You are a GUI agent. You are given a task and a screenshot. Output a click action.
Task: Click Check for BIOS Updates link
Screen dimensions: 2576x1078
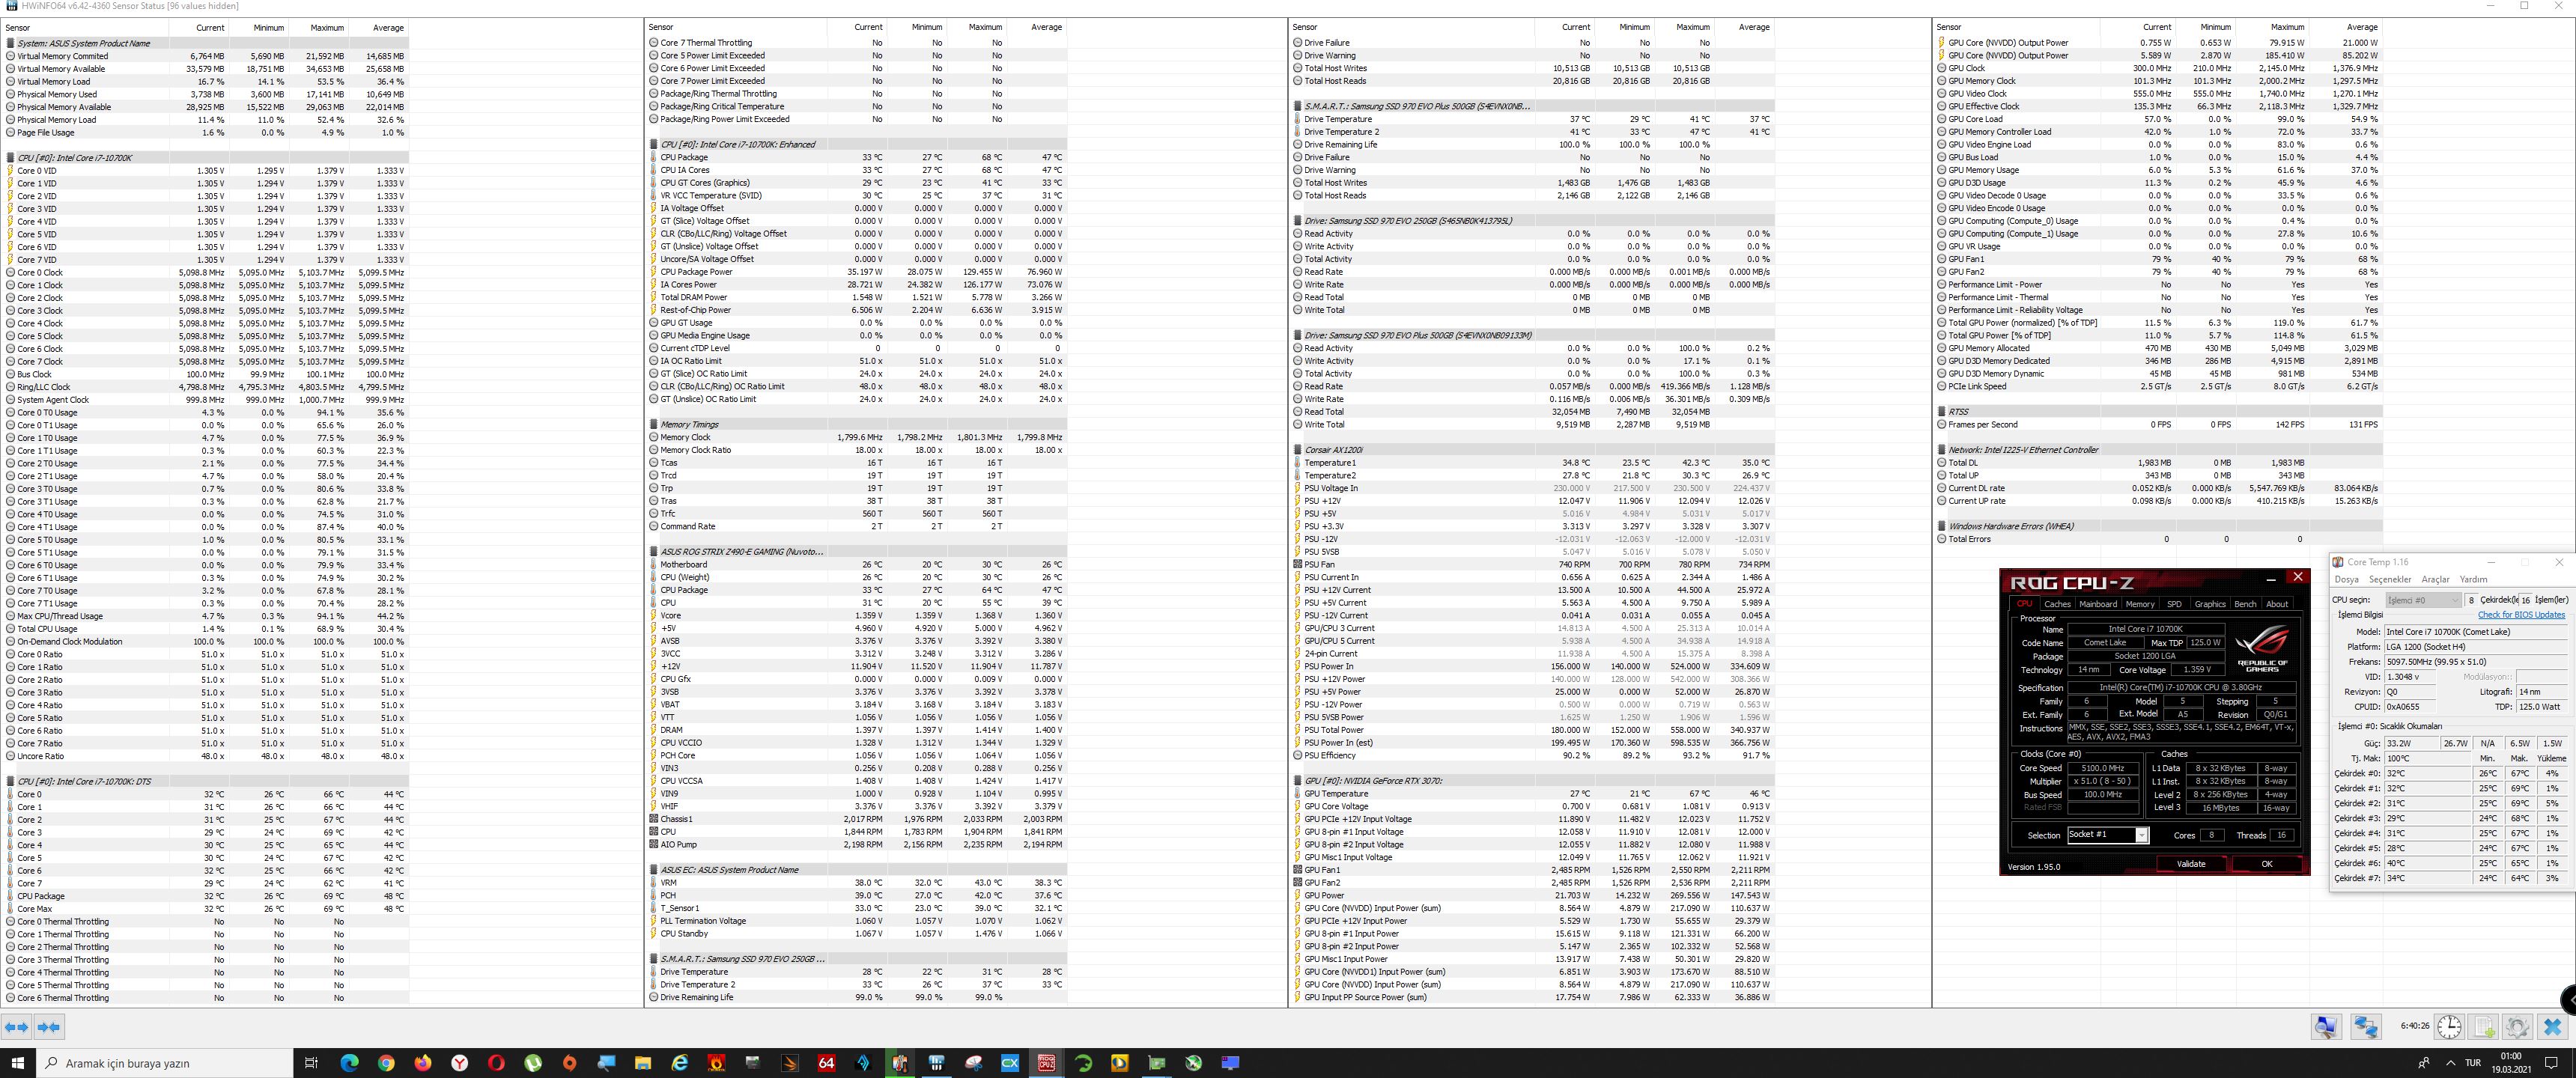point(2521,615)
